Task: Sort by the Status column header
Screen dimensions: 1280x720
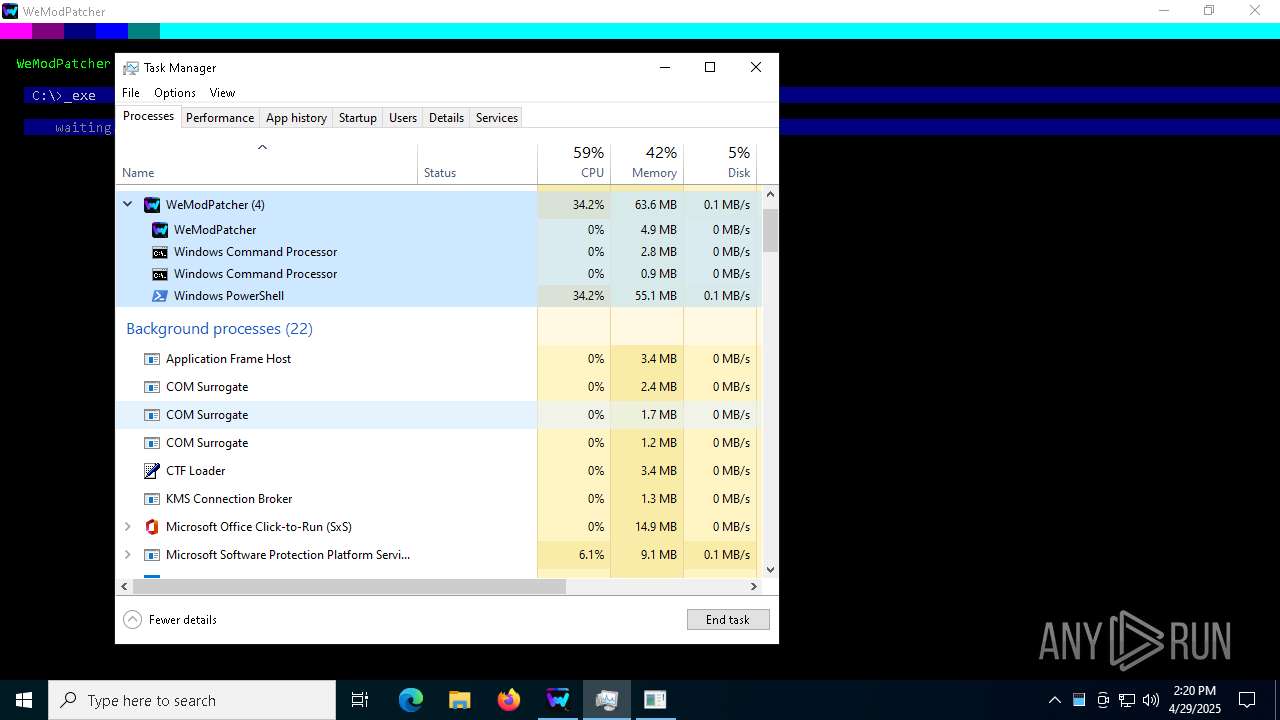Action: [x=477, y=164]
